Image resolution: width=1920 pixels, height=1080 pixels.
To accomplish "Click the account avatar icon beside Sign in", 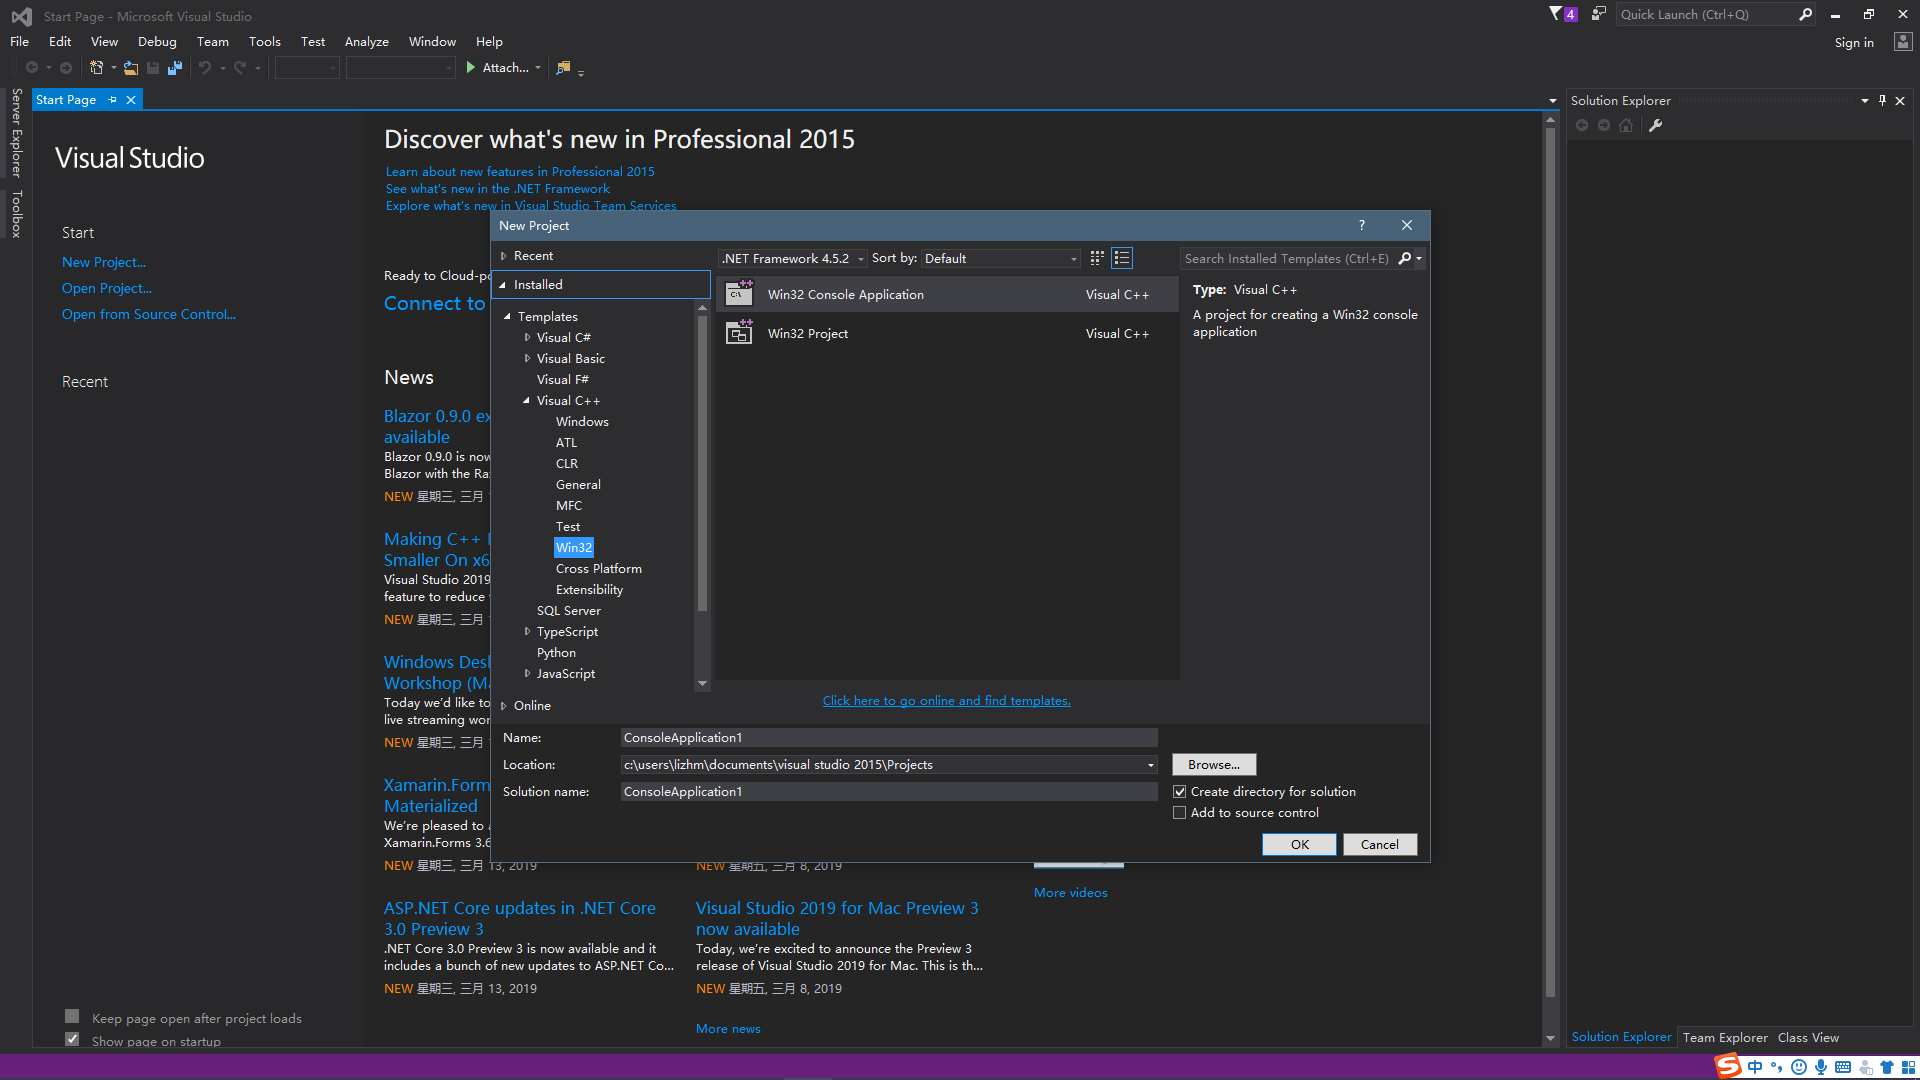I will [1903, 42].
